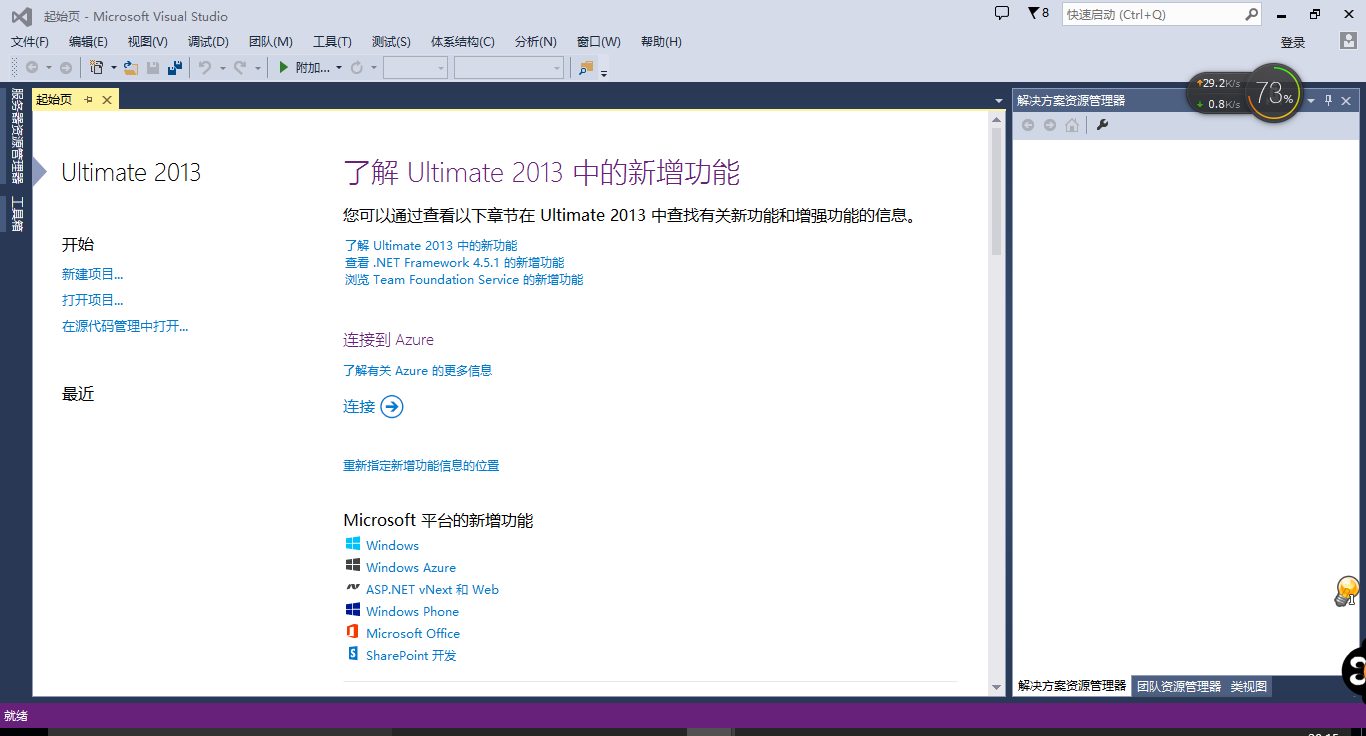Switch to Class View (类视图) tab
This screenshot has height=736, width=1366.
click(1249, 686)
